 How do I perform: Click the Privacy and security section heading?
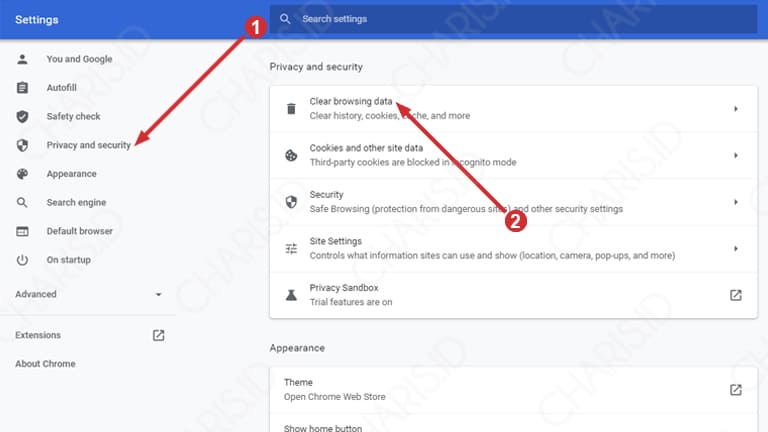(316, 67)
